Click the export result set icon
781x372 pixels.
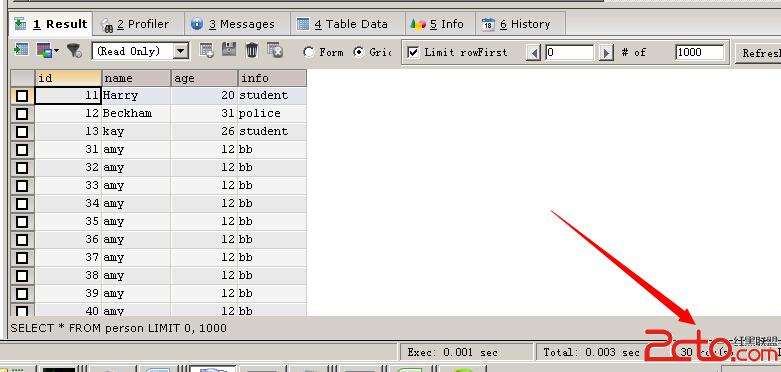coord(20,50)
